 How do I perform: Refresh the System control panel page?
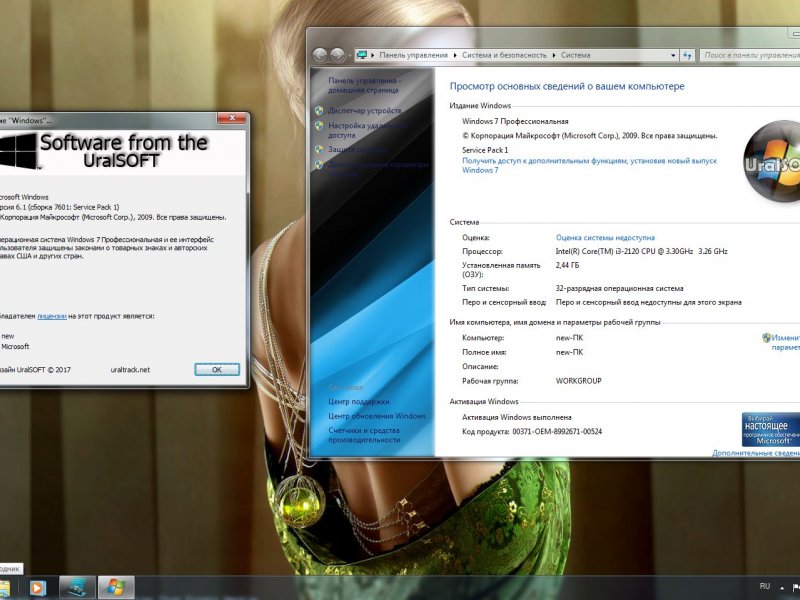point(688,55)
